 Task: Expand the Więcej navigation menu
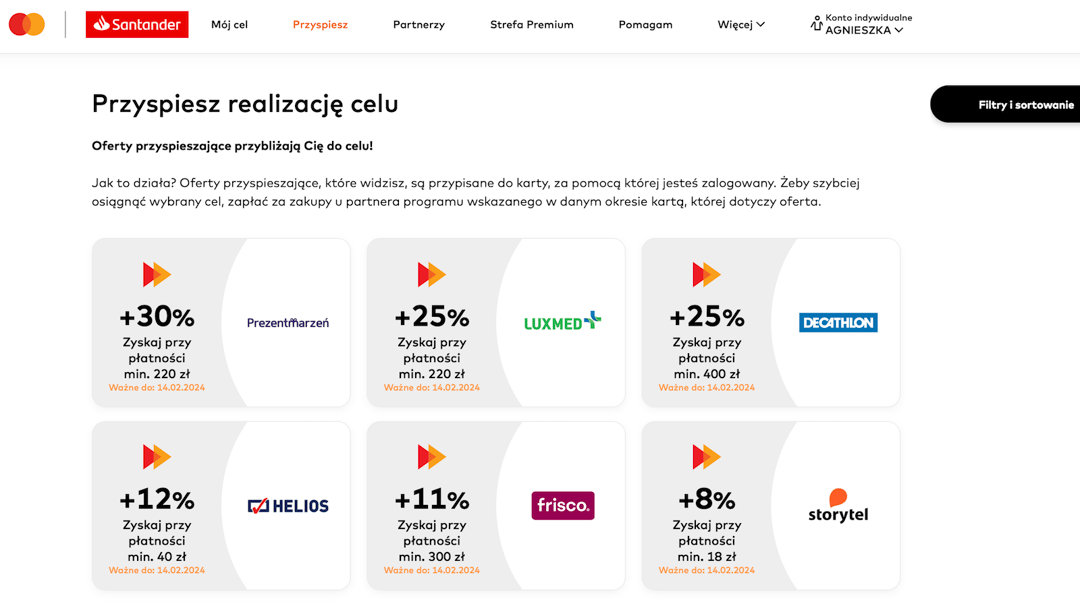tap(740, 24)
